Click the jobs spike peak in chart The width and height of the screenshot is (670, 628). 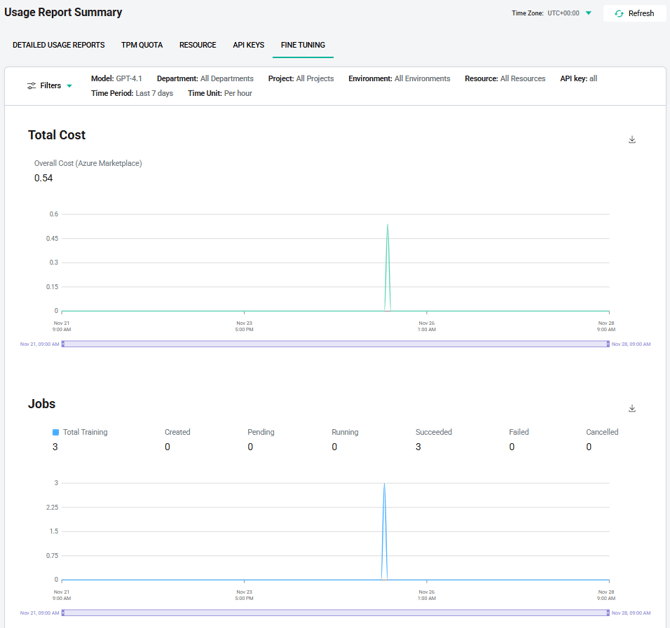pyautogui.click(x=384, y=484)
